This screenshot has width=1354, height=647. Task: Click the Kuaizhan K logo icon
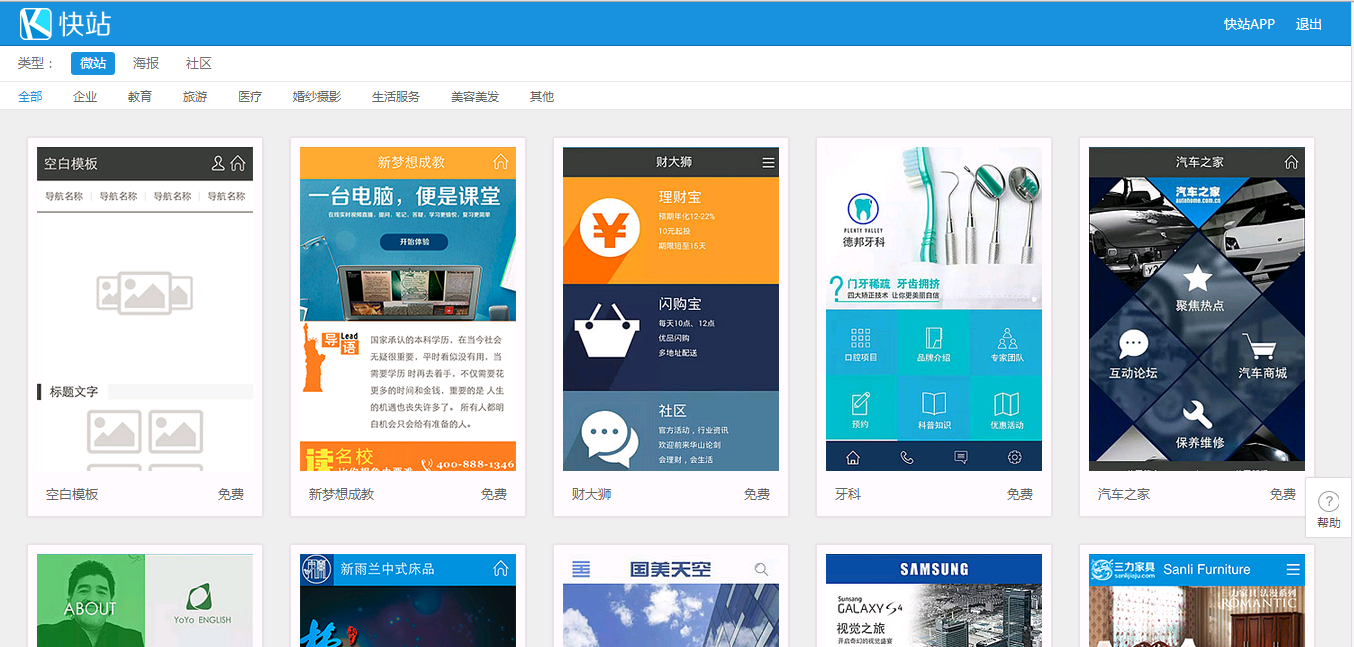(35, 23)
